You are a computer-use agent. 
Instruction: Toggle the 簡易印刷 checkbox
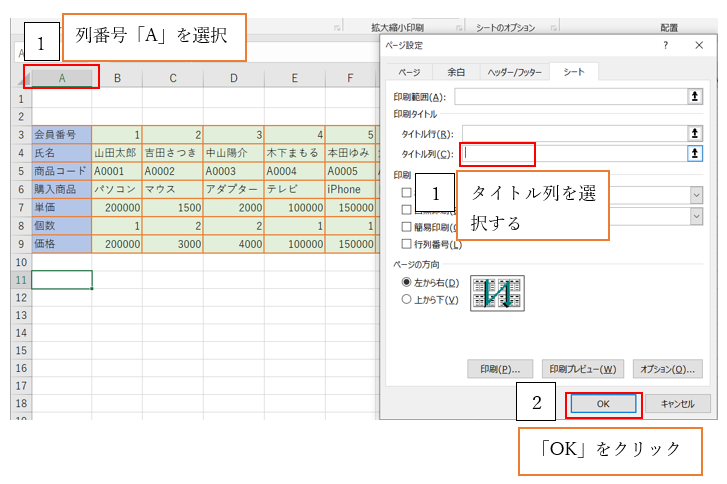point(407,227)
